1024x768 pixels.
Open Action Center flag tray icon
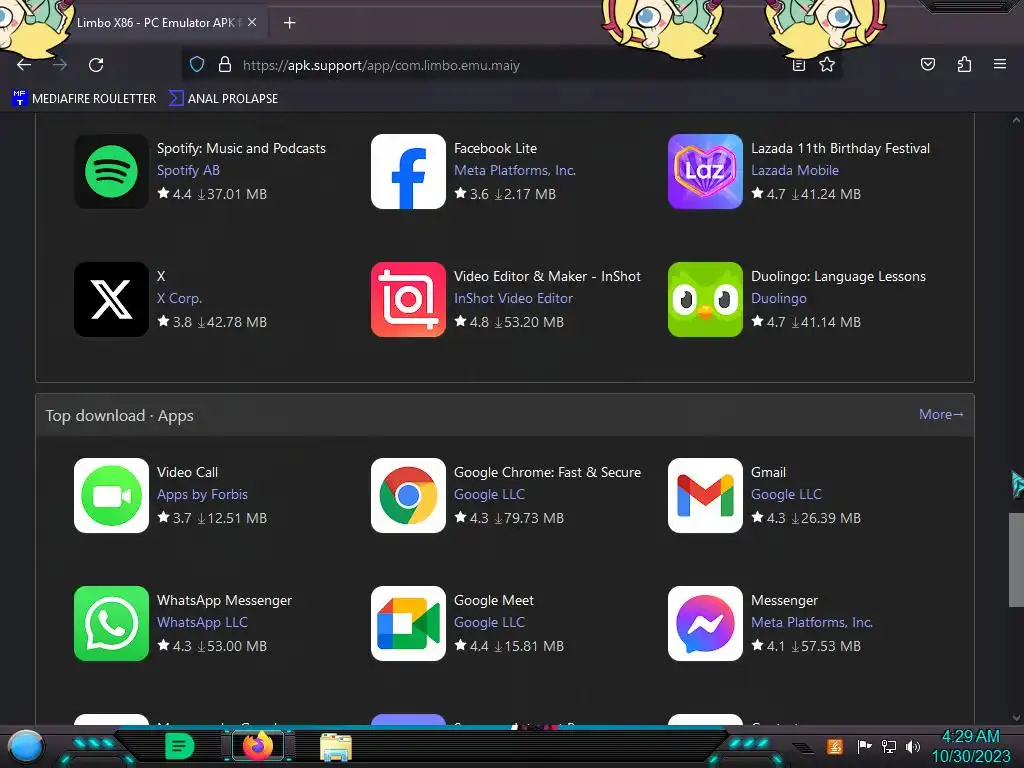pyautogui.click(x=864, y=746)
